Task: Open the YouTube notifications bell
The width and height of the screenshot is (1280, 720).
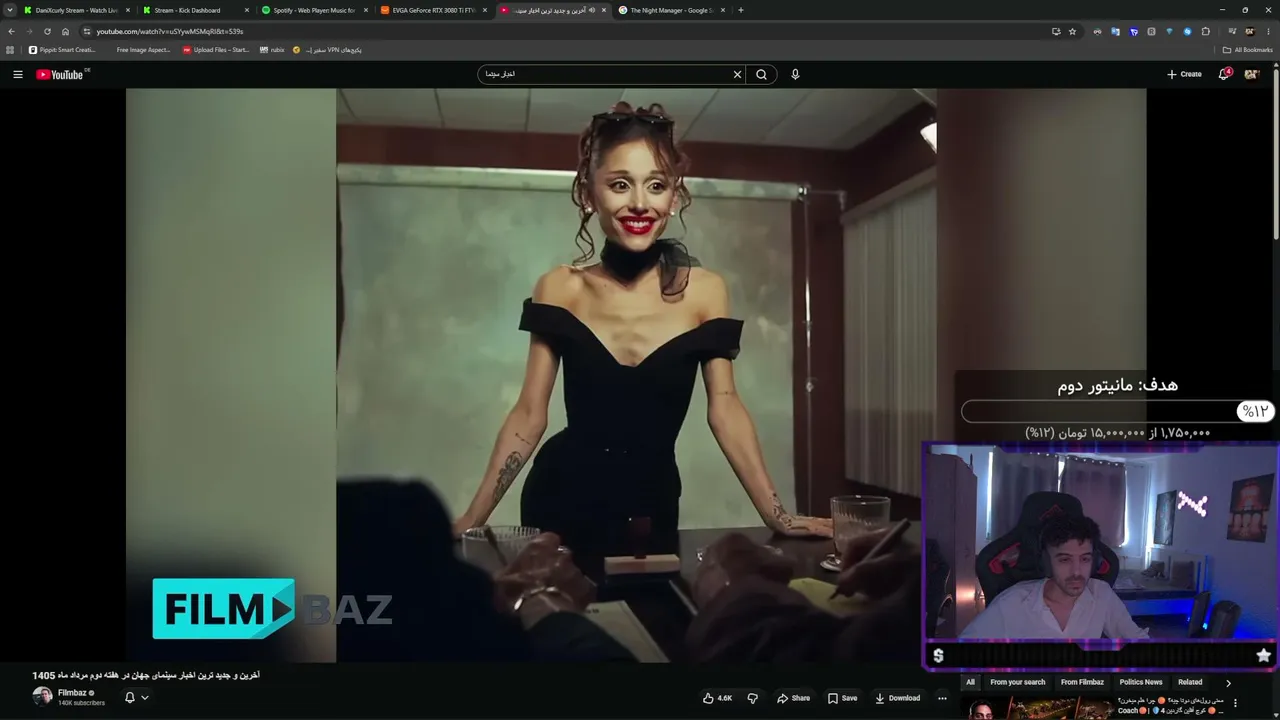Action: (x=1224, y=74)
